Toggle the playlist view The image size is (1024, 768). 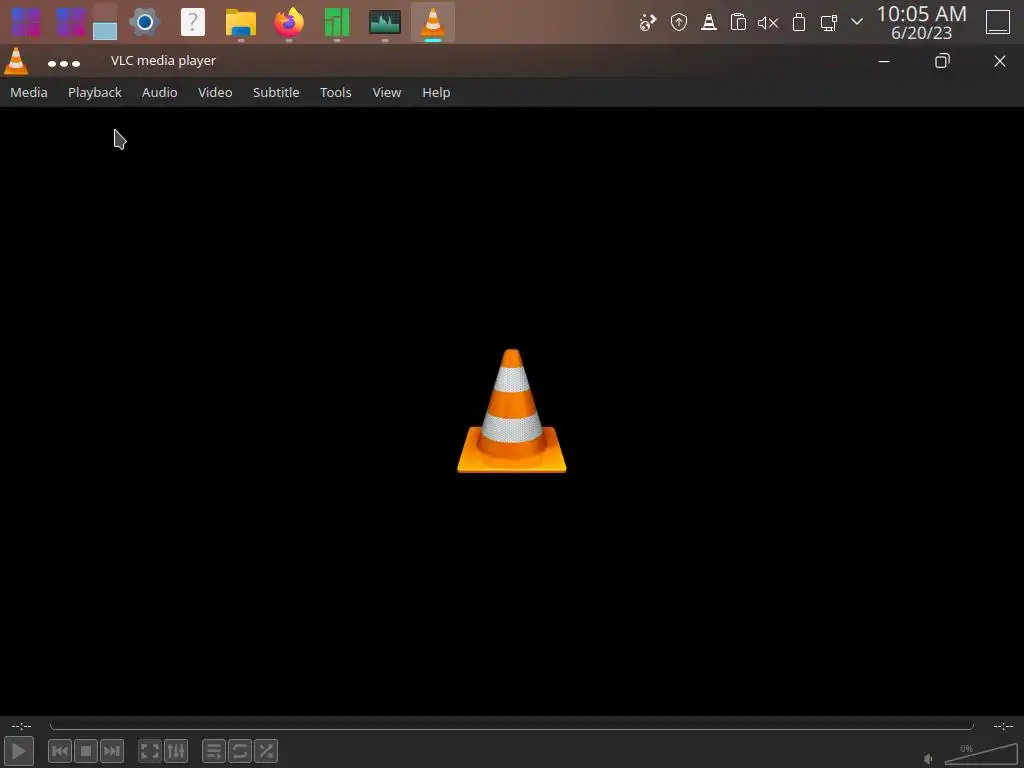(214, 751)
